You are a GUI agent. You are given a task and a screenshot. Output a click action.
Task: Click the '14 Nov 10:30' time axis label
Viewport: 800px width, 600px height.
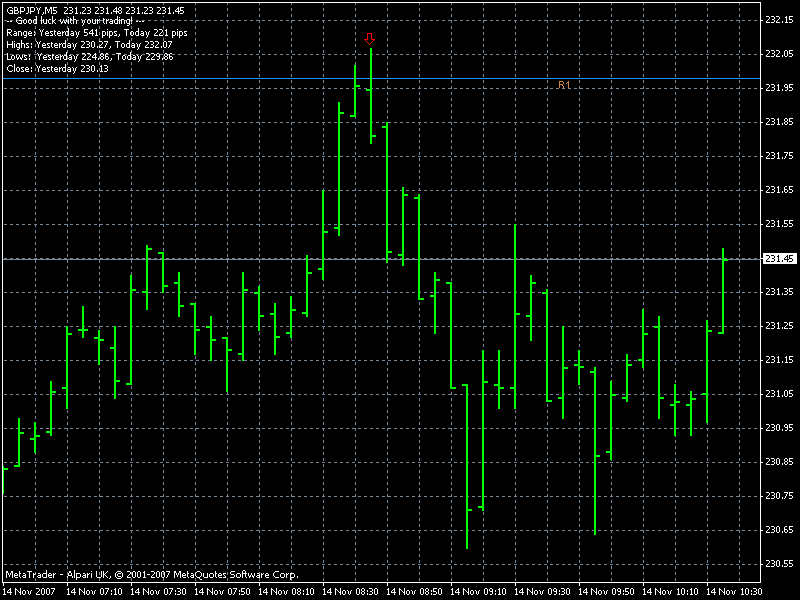click(734, 592)
